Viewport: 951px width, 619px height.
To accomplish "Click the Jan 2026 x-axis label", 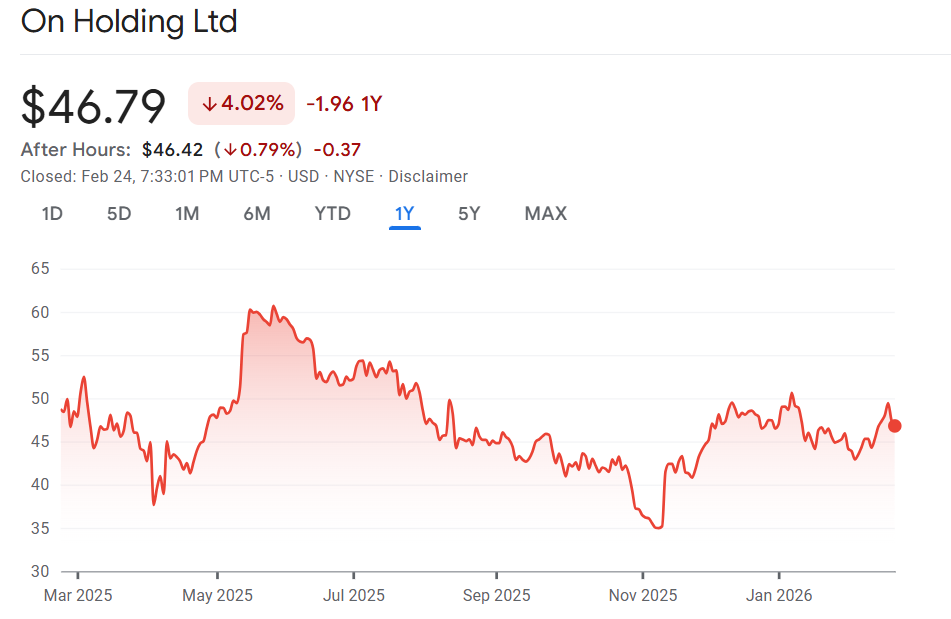I will pyautogui.click(x=779, y=595).
